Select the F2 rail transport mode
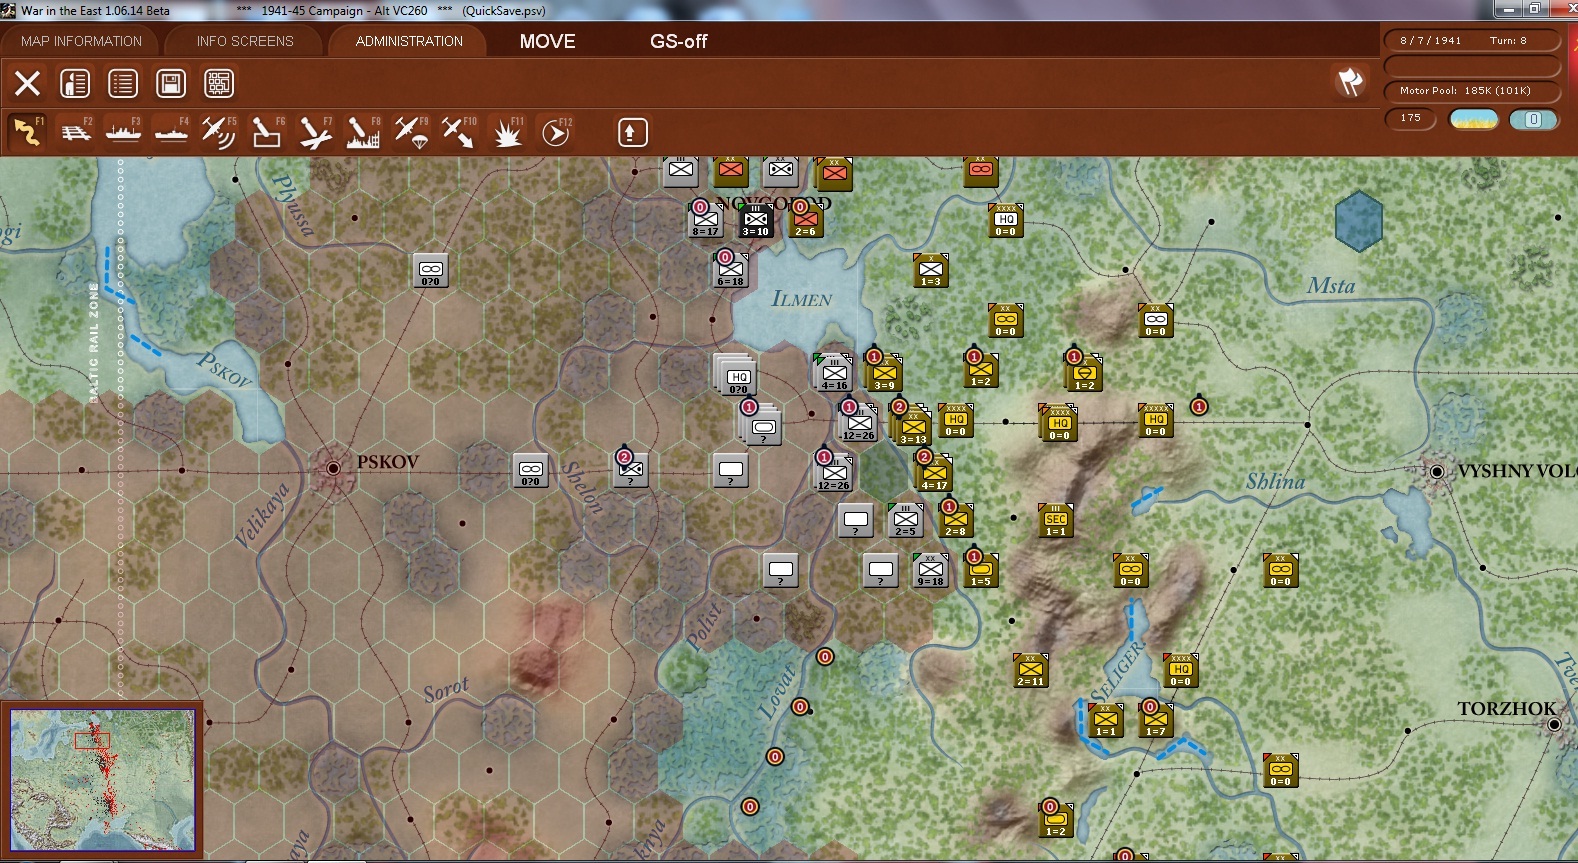The width and height of the screenshot is (1578, 863). click(x=76, y=132)
